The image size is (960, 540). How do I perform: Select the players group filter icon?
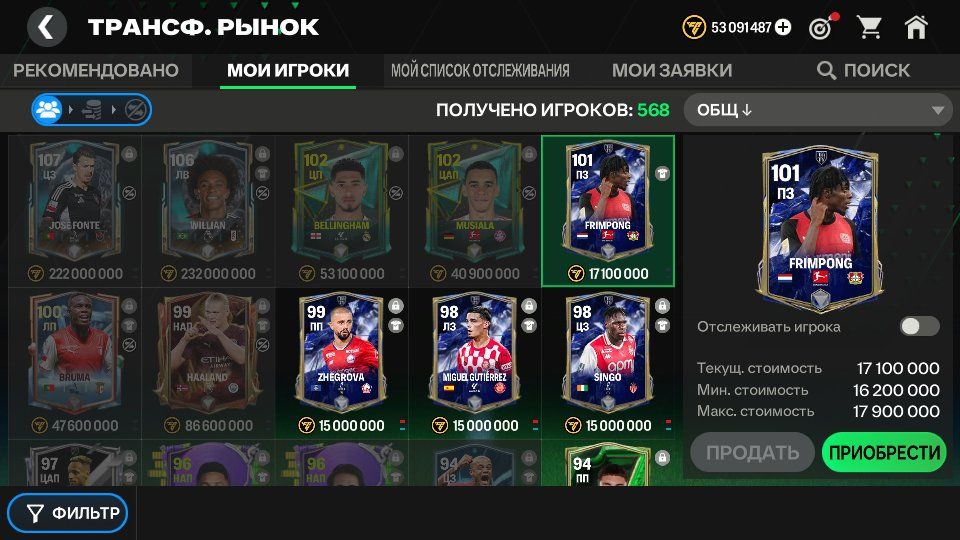[x=48, y=110]
